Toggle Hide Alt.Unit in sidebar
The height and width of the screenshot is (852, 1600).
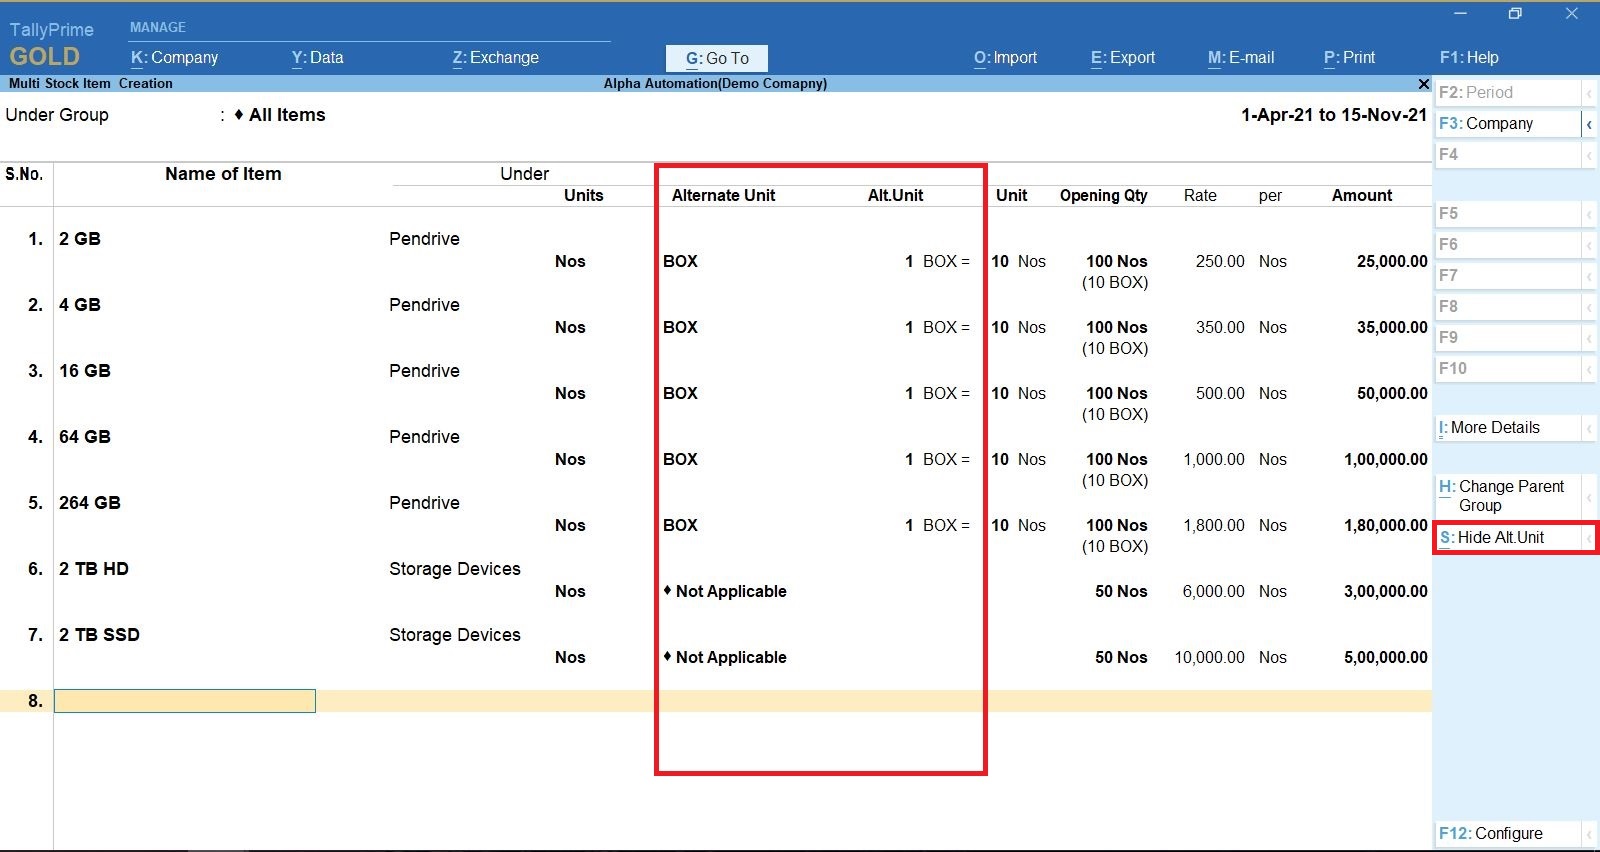[1500, 538]
